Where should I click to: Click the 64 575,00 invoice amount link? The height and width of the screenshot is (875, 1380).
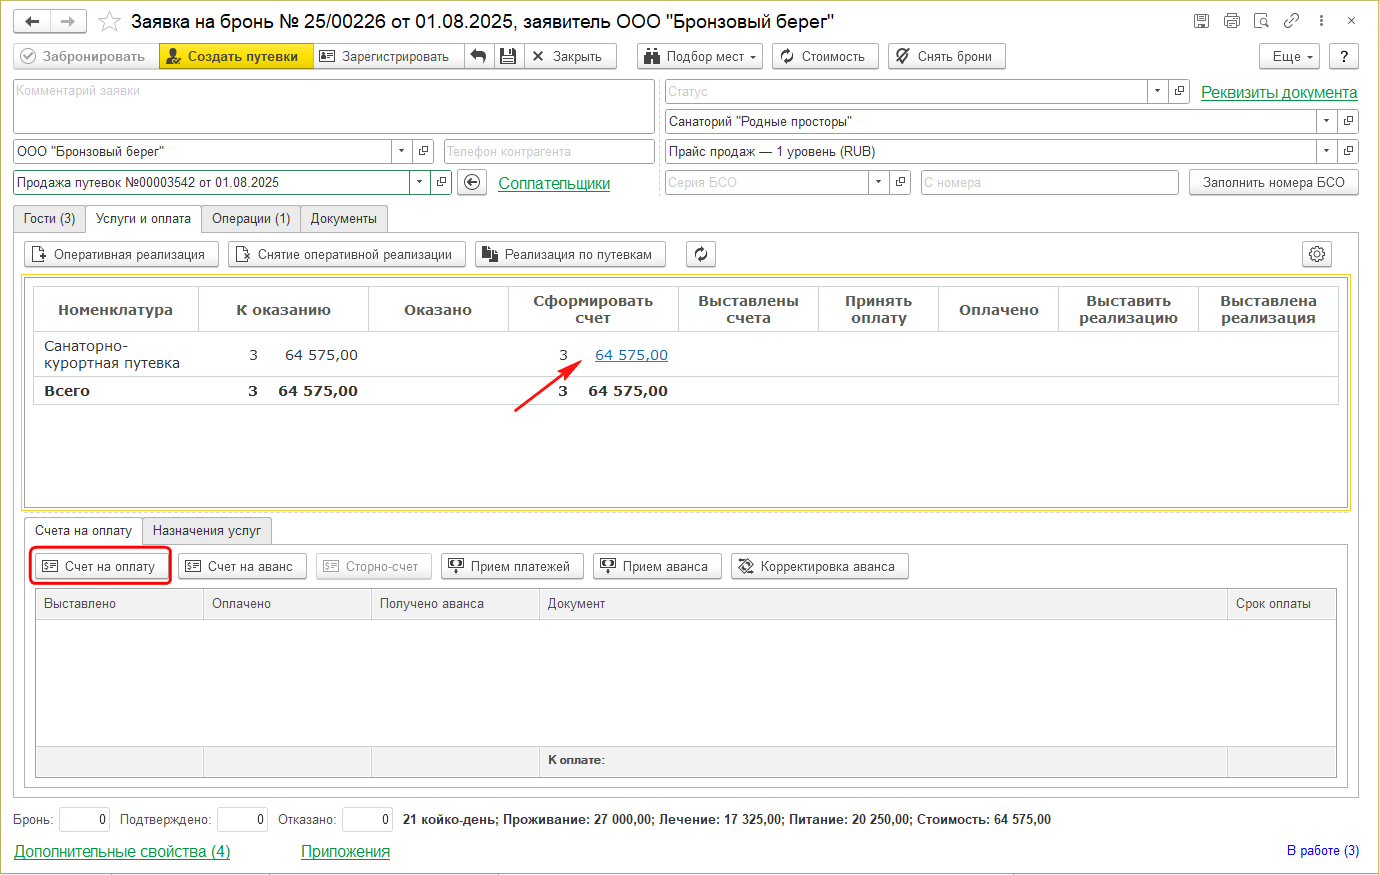[631, 355]
